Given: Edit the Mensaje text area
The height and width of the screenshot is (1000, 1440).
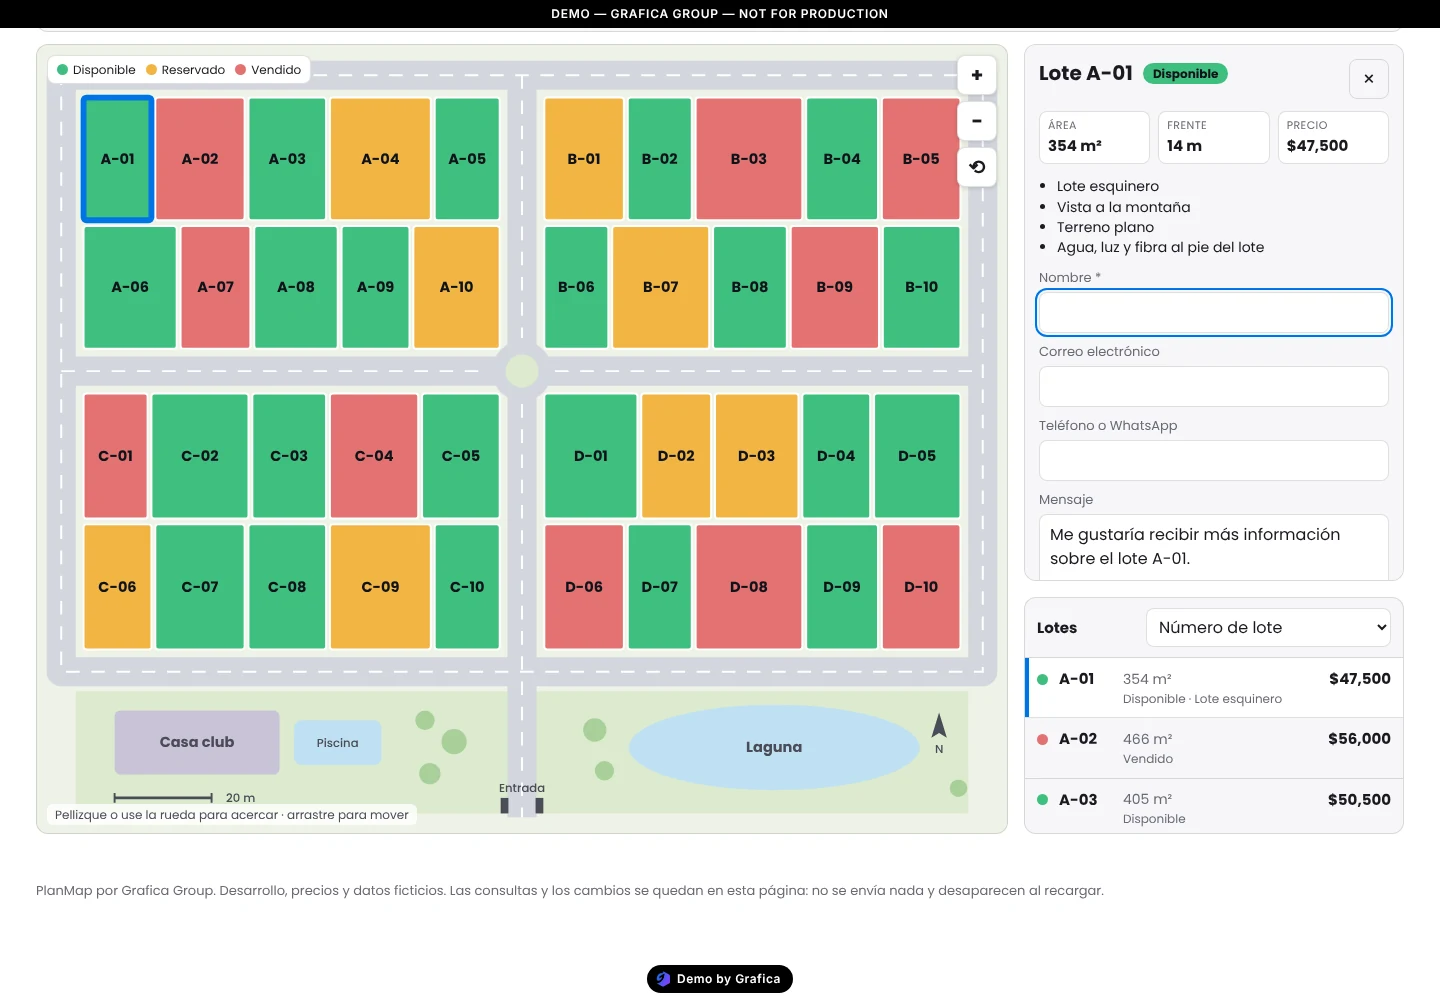Looking at the screenshot, I should 1214,547.
